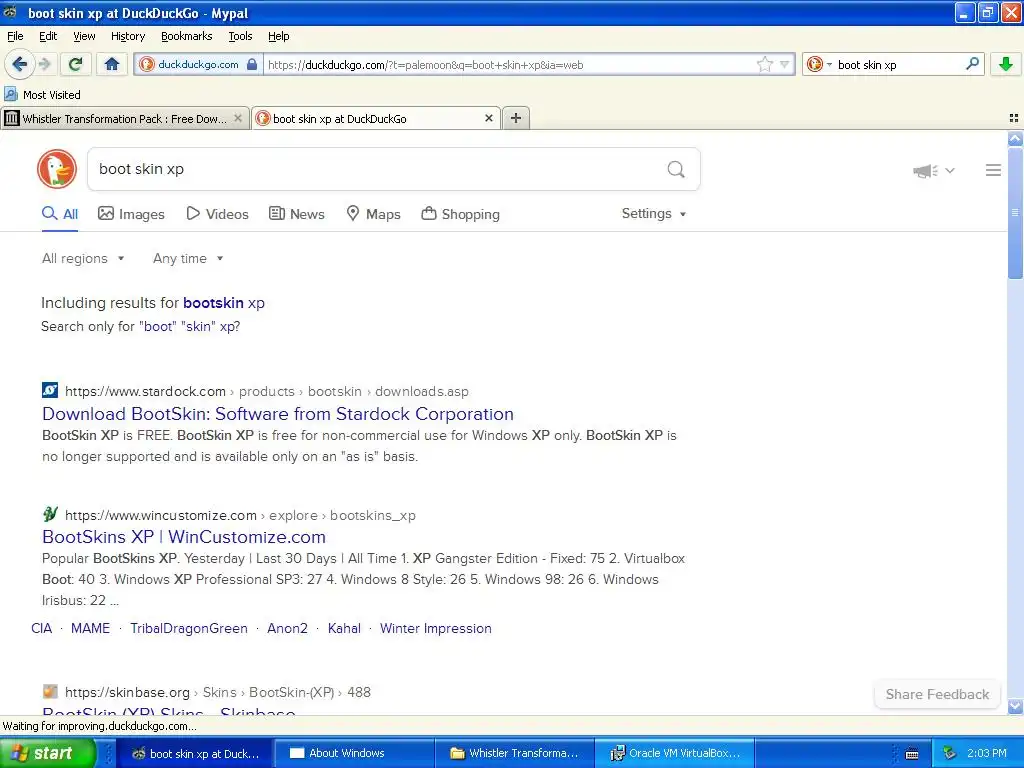Switch to Whistler Transformation Pack tab
The image size is (1024, 768).
click(124, 118)
